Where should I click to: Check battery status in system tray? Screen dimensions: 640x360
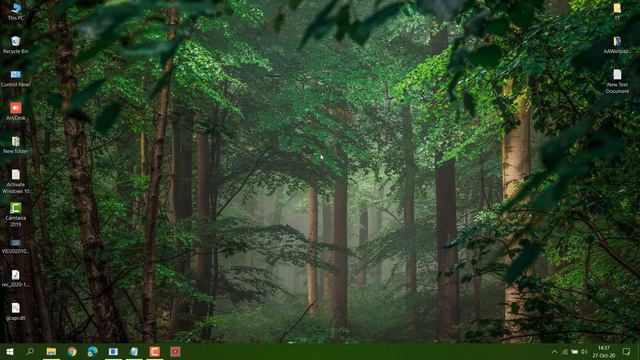pyautogui.click(x=575, y=352)
